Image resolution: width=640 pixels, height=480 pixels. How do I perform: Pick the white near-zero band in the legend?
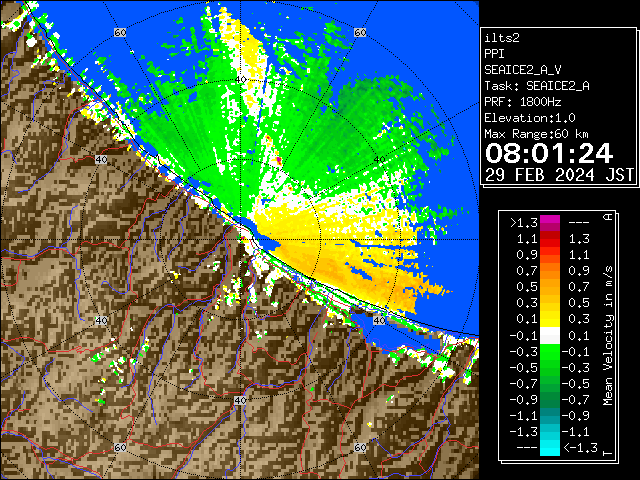point(550,336)
